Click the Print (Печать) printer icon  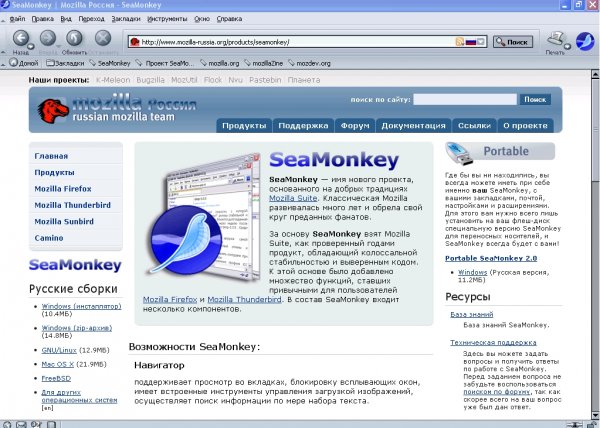556,39
